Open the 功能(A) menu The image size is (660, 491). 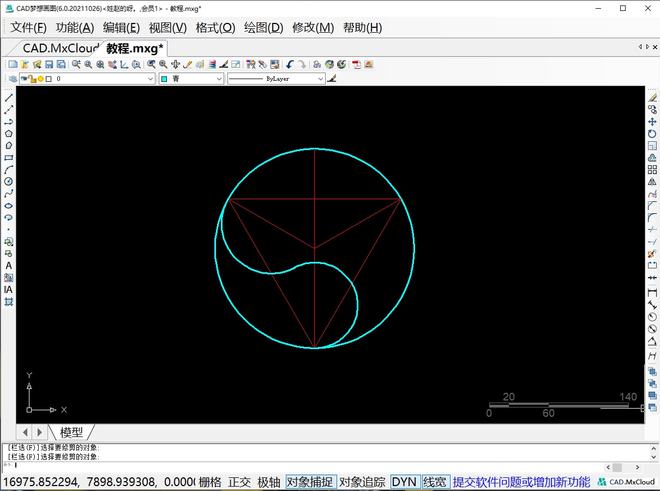click(x=75, y=28)
